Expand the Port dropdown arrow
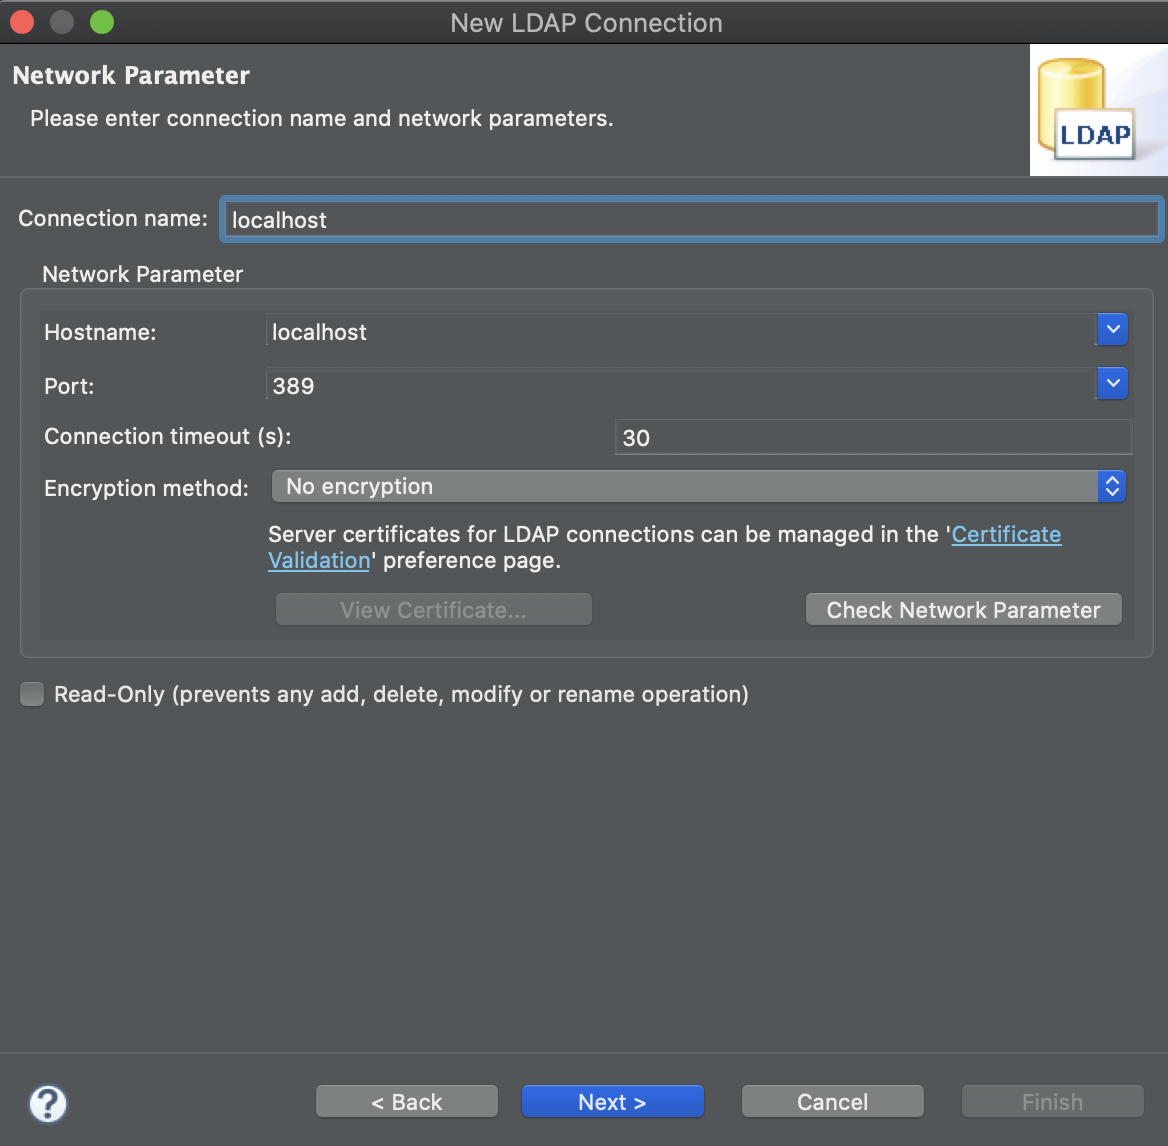Image resolution: width=1168 pixels, height=1146 pixels. pos(1112,384)
